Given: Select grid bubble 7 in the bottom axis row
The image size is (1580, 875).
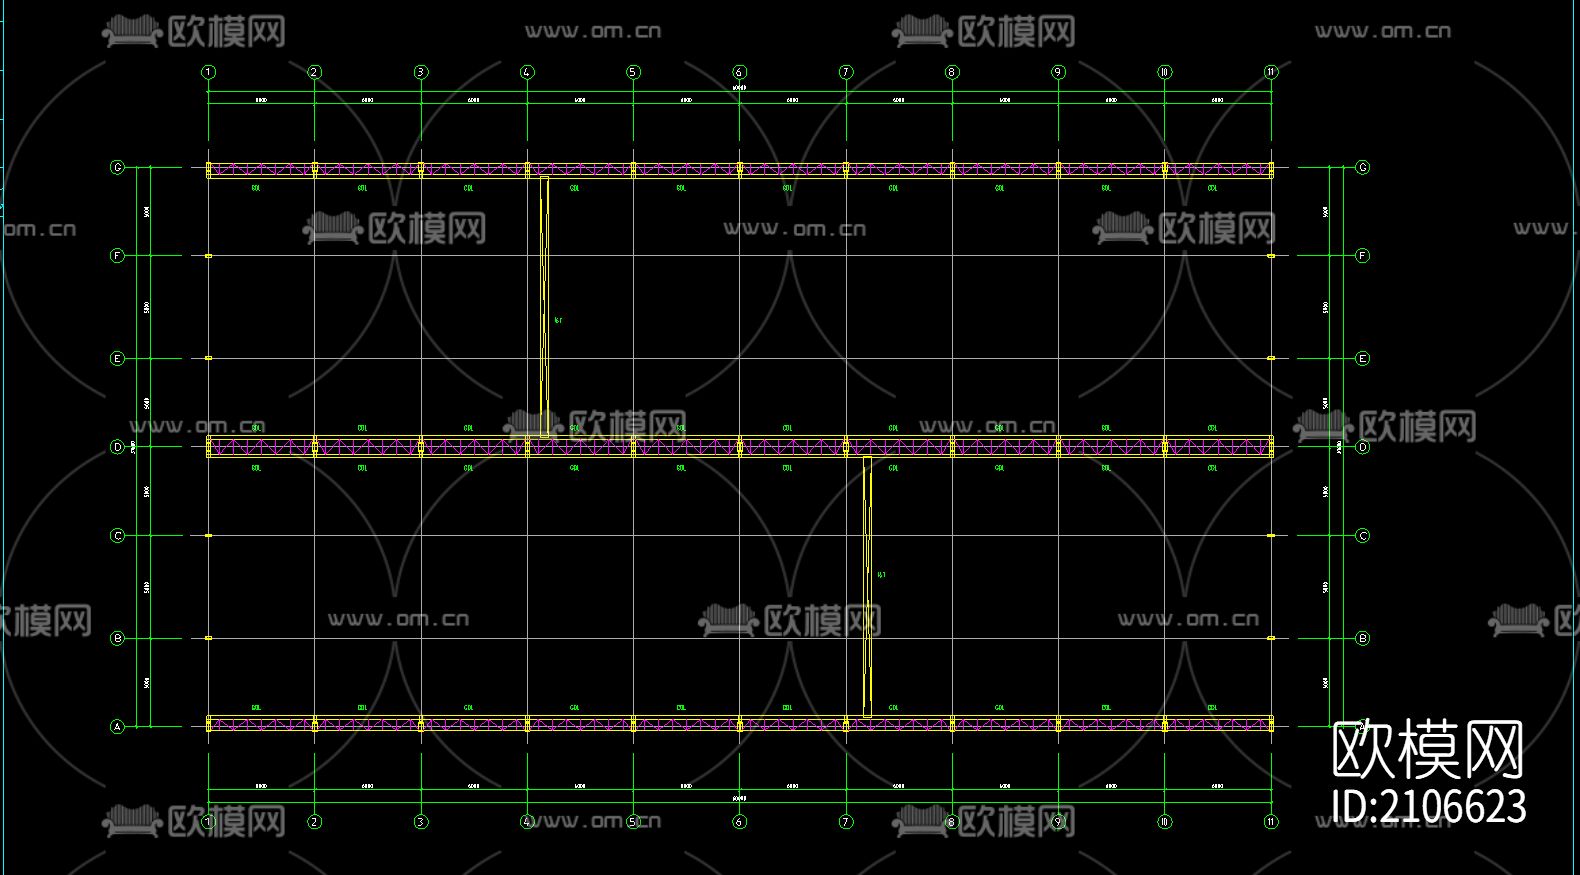Looking at the screenshot, I should [846, 822].
